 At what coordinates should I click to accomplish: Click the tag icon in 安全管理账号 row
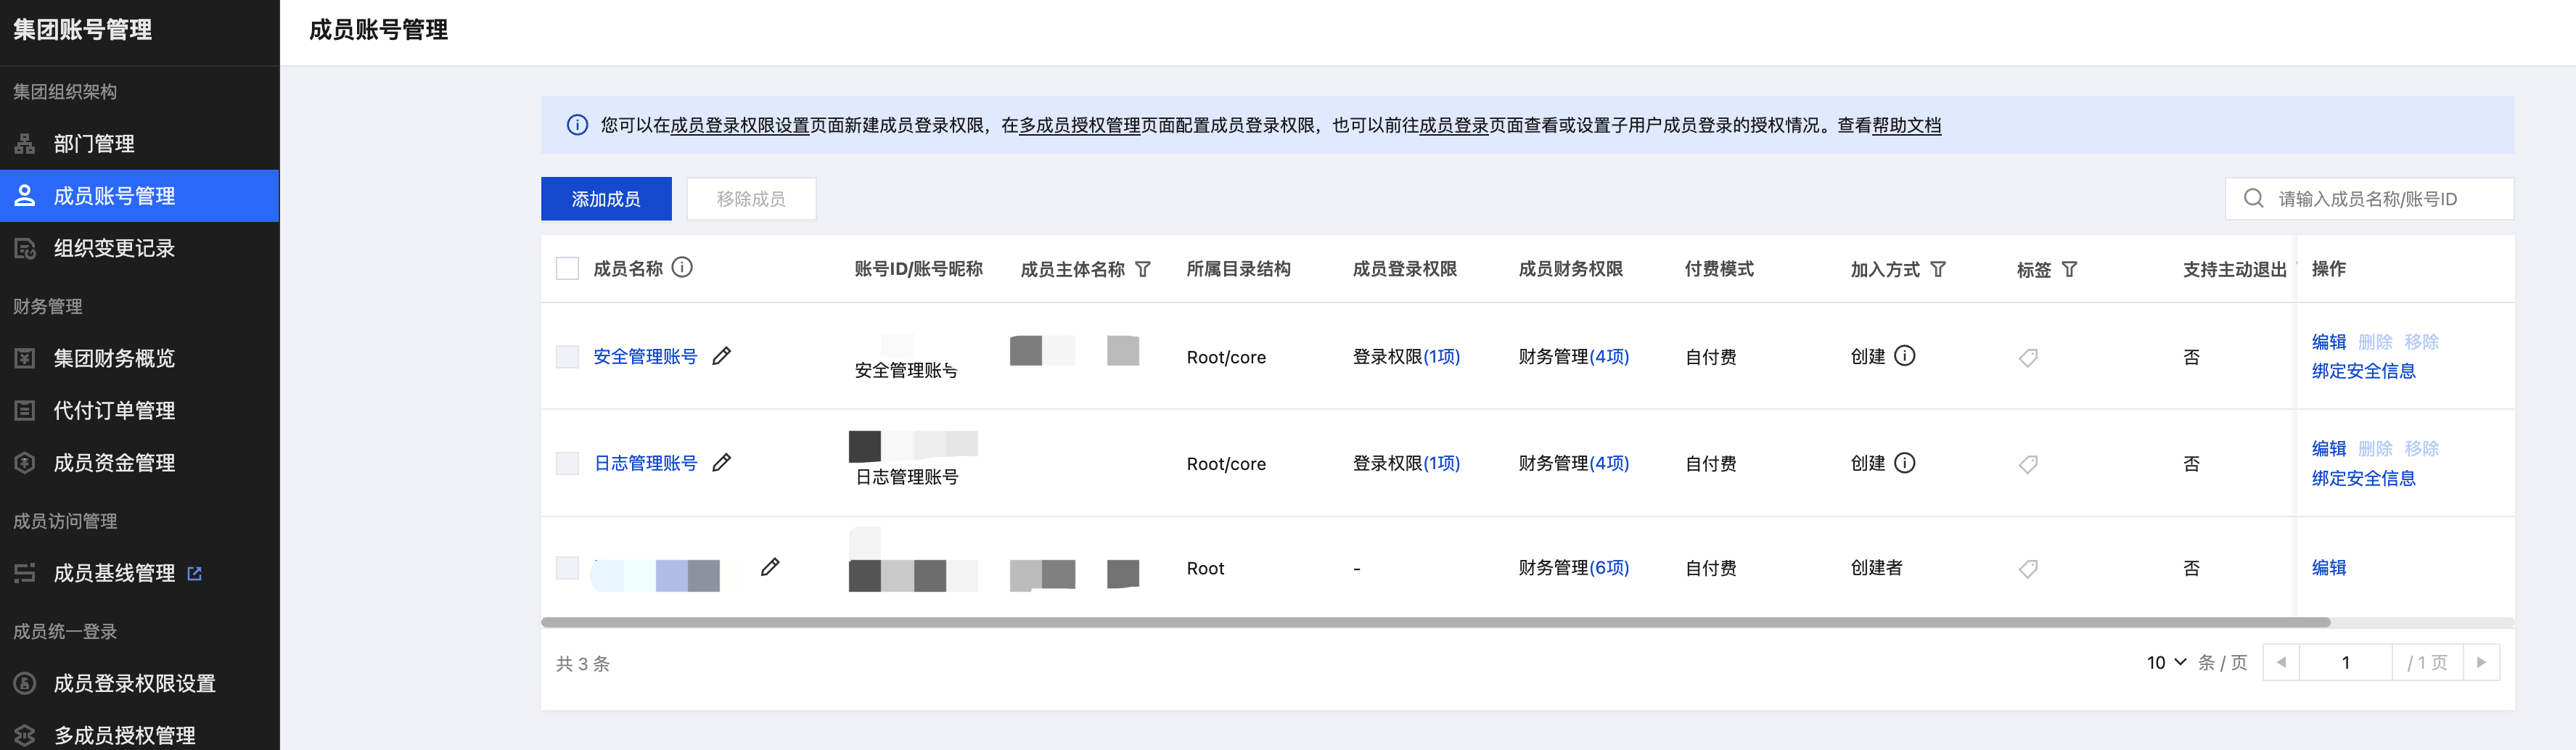tap(2028, 358)
